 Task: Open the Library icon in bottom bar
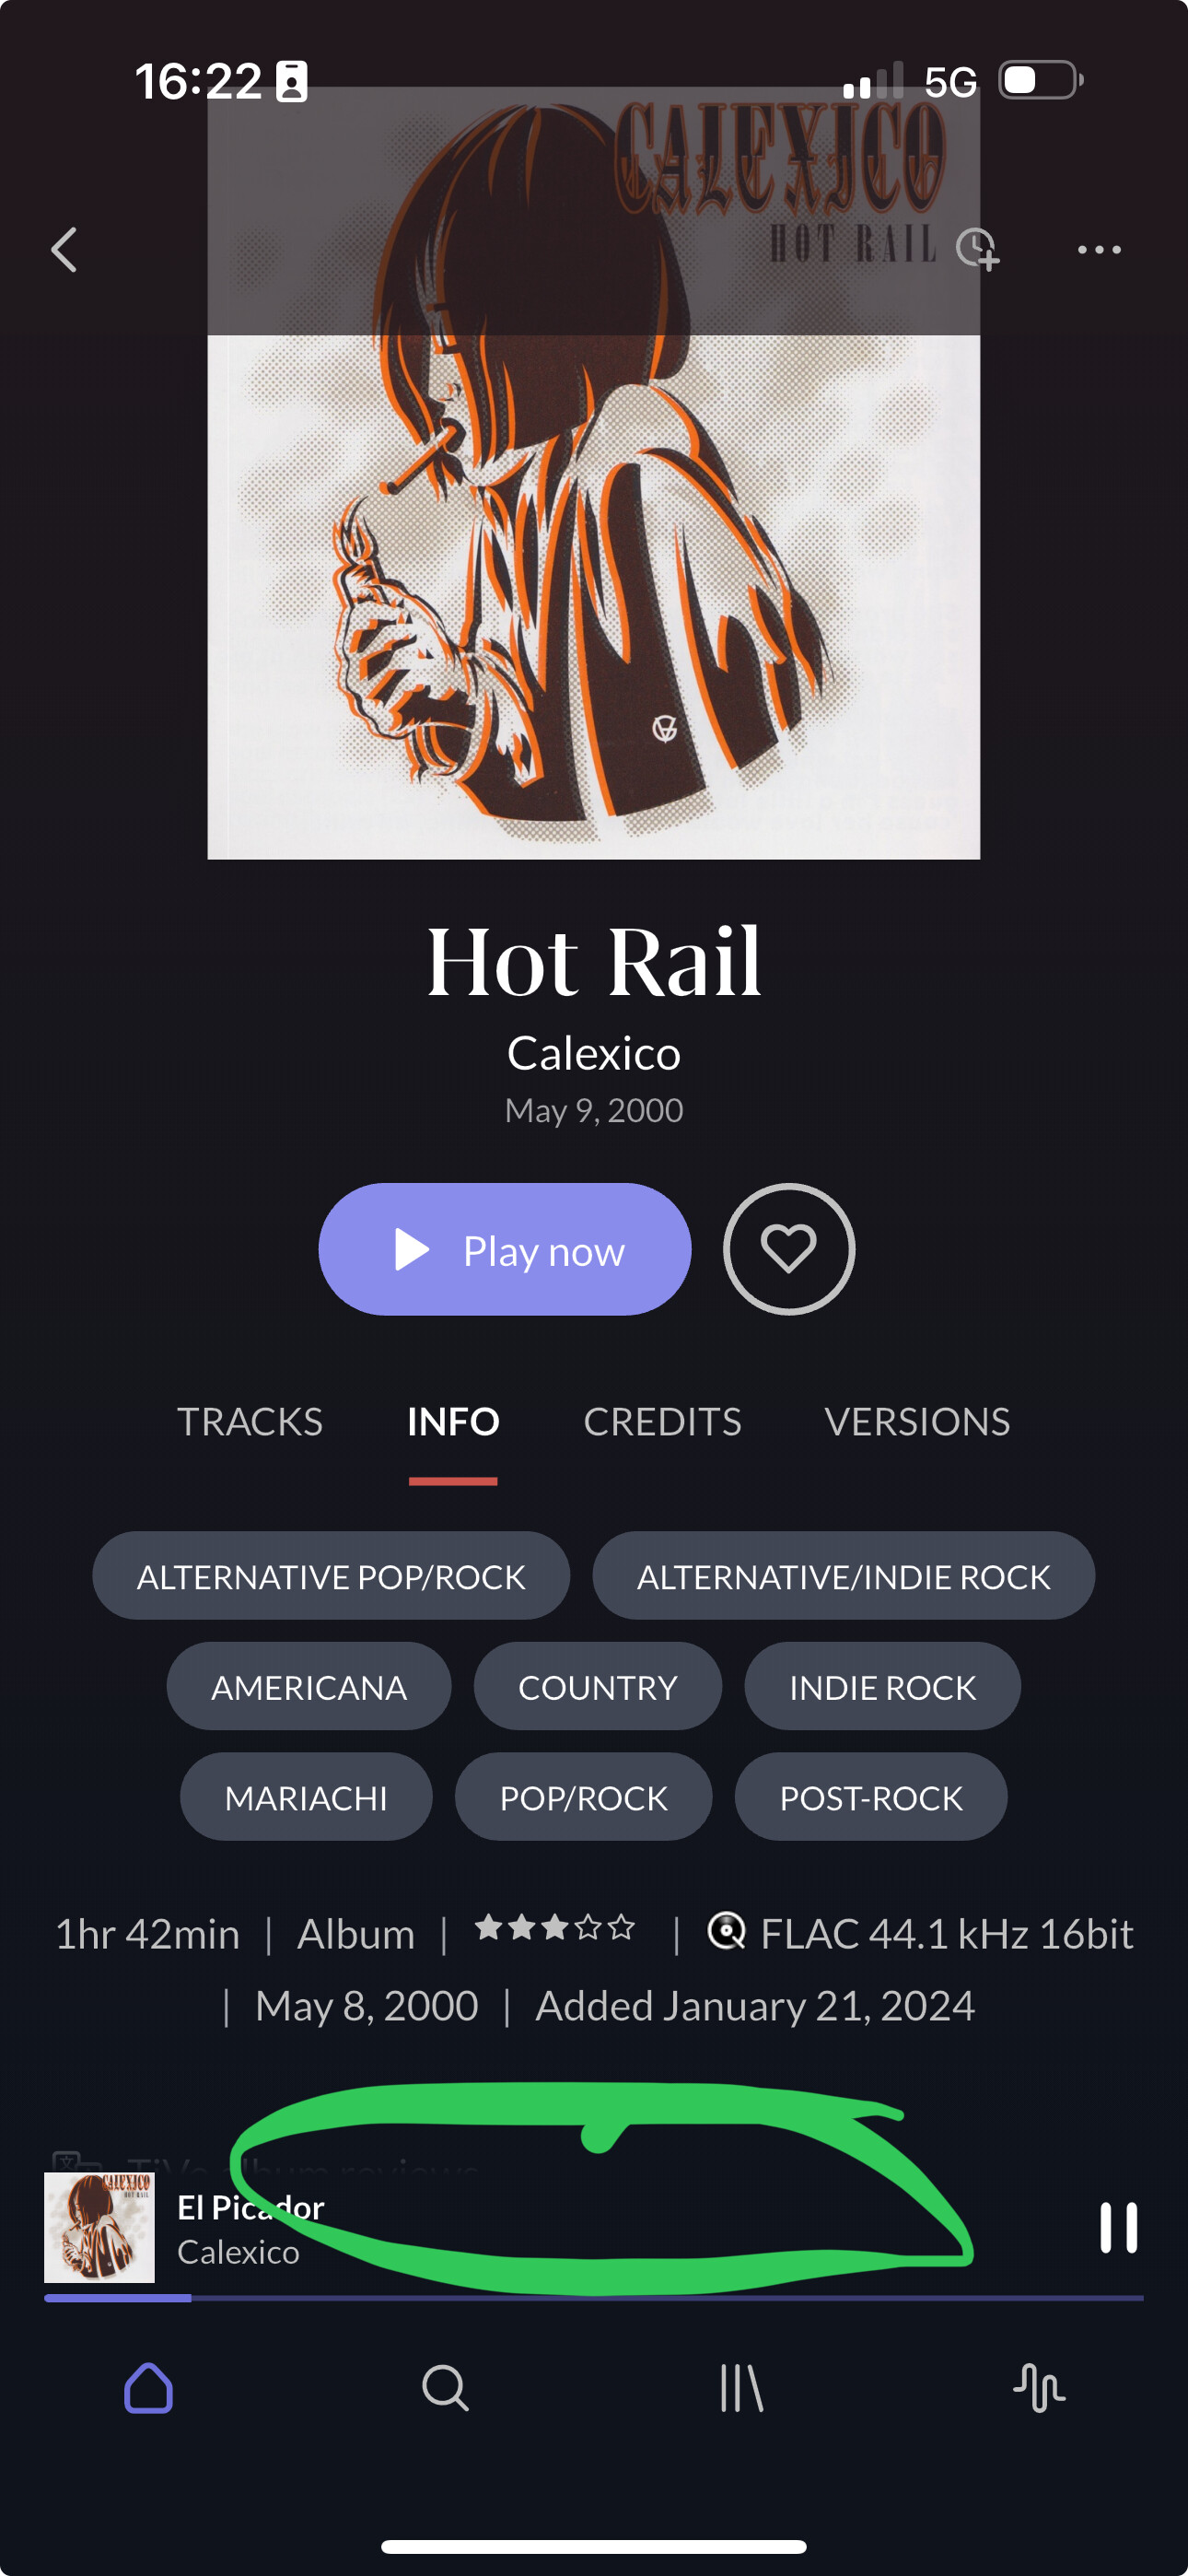741,2388
